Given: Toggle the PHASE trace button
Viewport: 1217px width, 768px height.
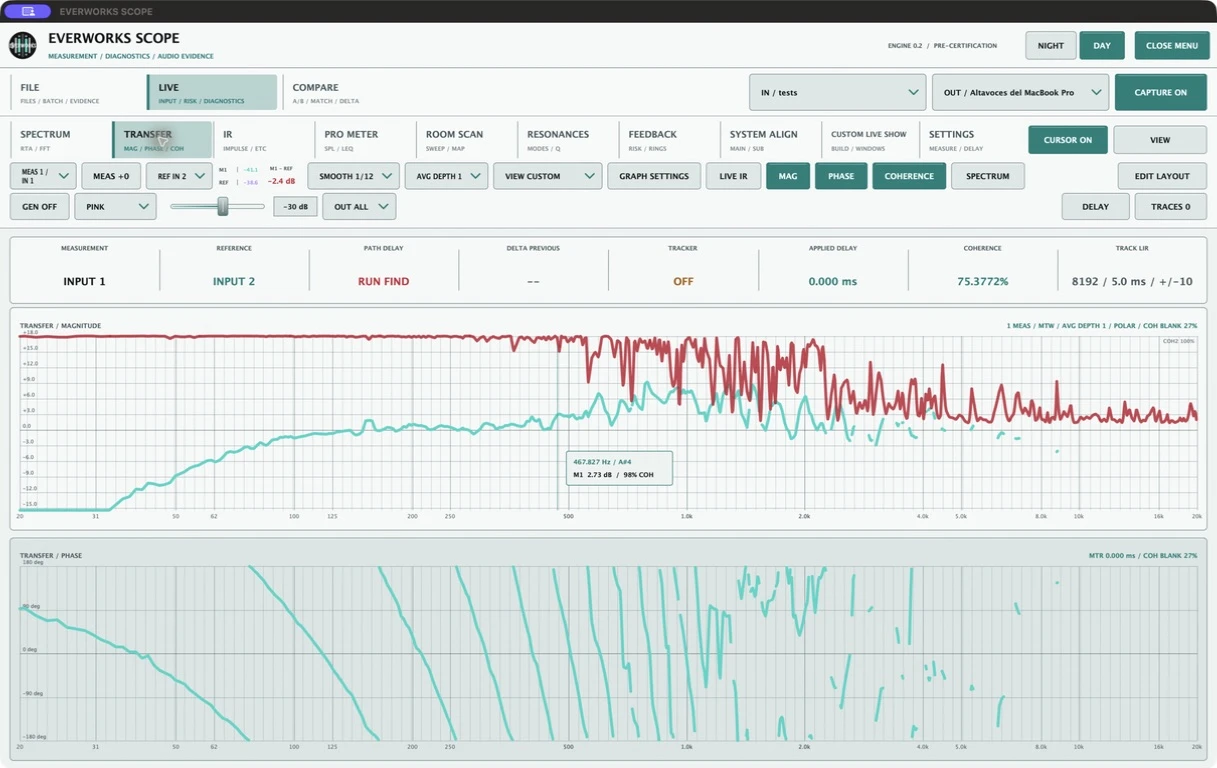Looking at the screenshot, I should pyautogui.click(x=841, y=176).
